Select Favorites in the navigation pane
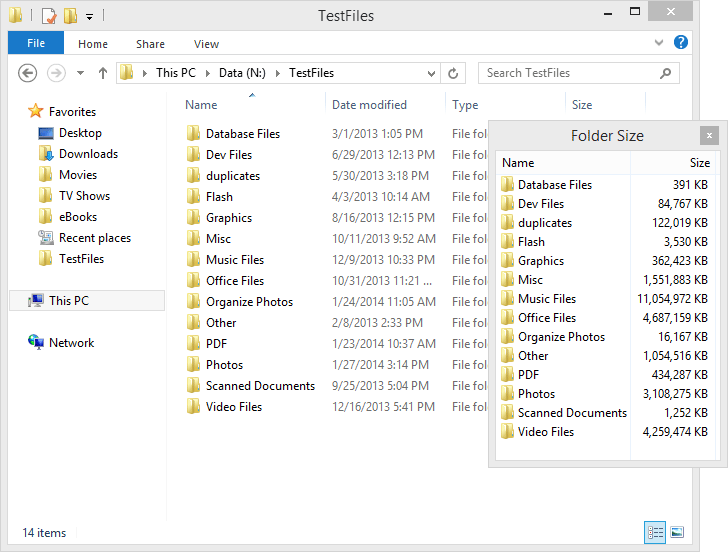This screenshot has width=728, height=552. (x=62, y=111)
